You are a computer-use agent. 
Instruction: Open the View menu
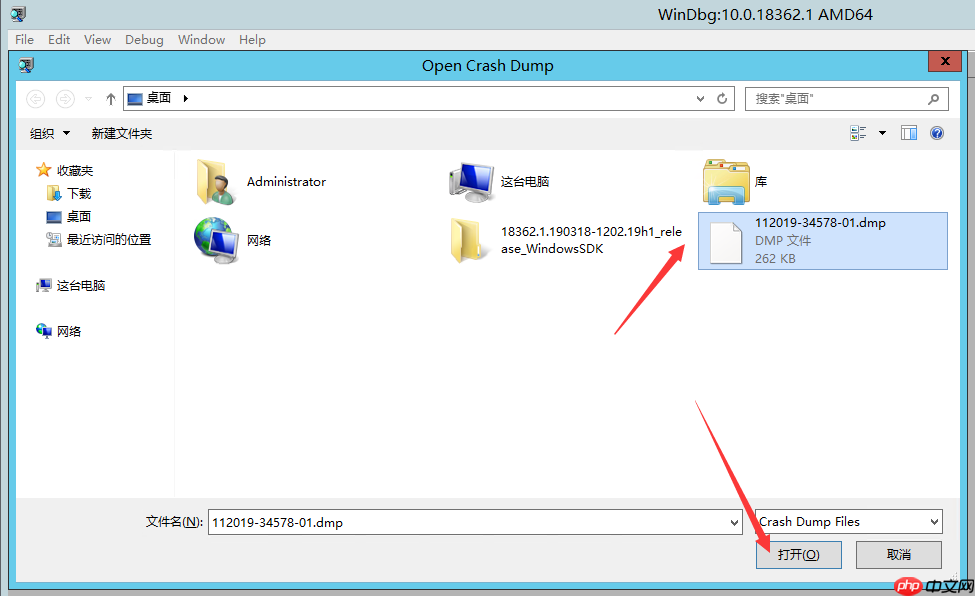[97, 40]
